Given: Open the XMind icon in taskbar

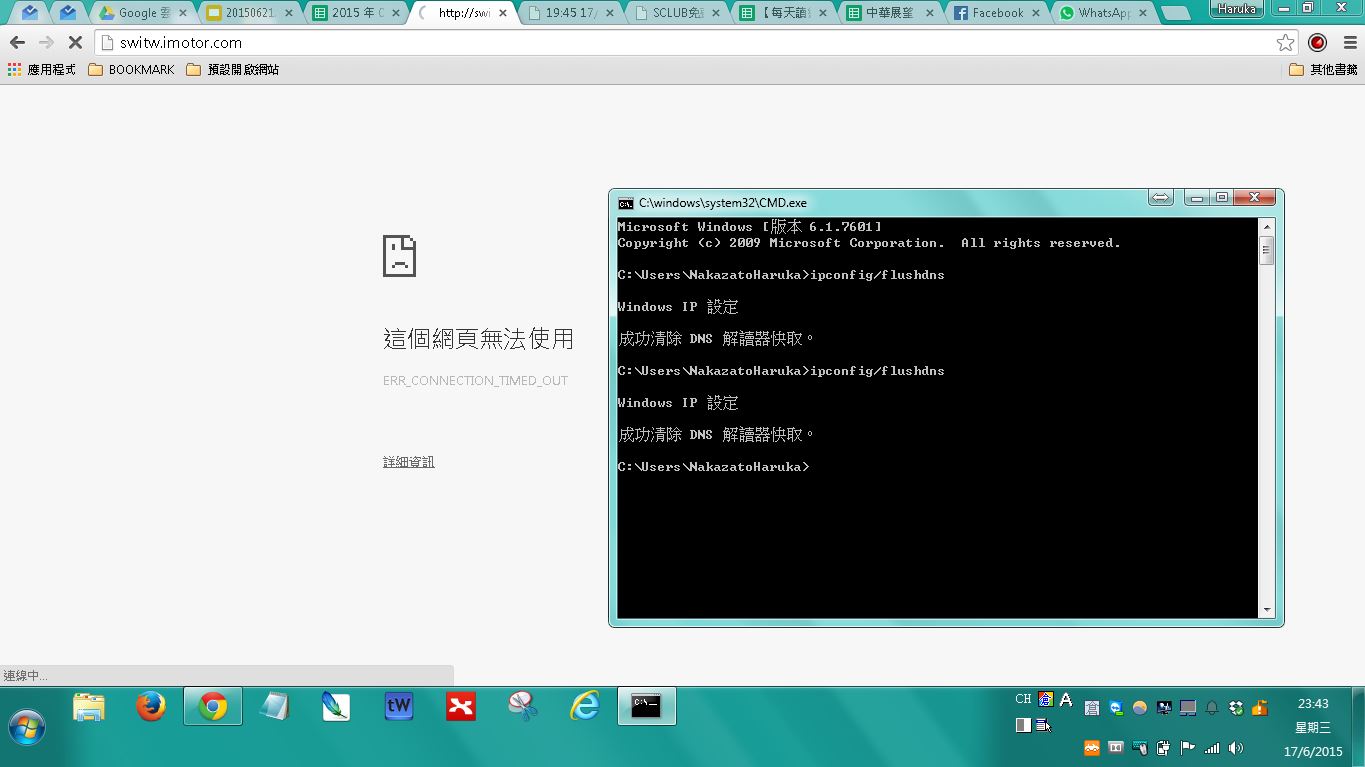Looking at the screenshot, I should tap(461, 707).
